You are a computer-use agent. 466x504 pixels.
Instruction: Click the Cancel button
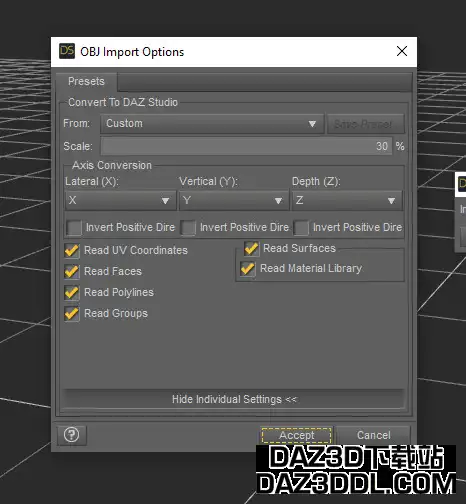click(374, 435)
